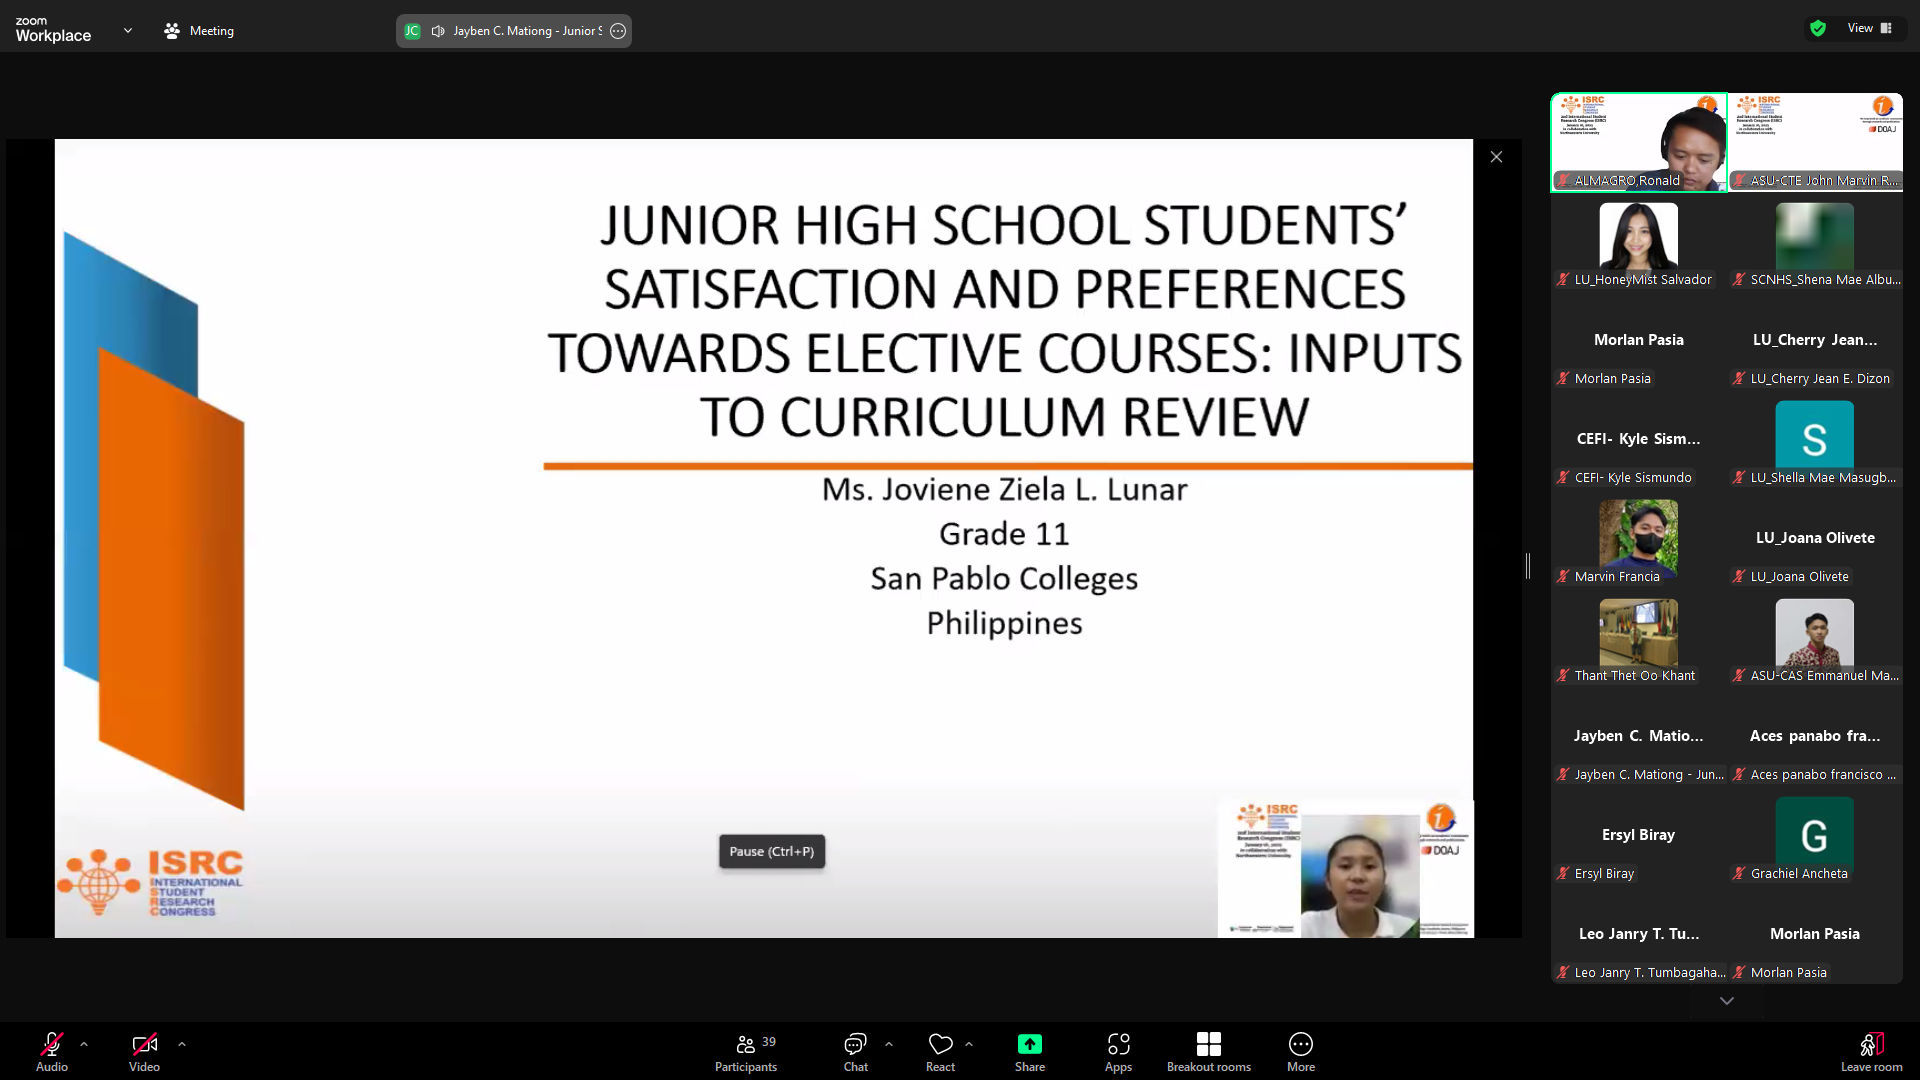Click the green Share screen icon
The width and height of the screenshot is (1920, 1080).
click(1029, 1045)
